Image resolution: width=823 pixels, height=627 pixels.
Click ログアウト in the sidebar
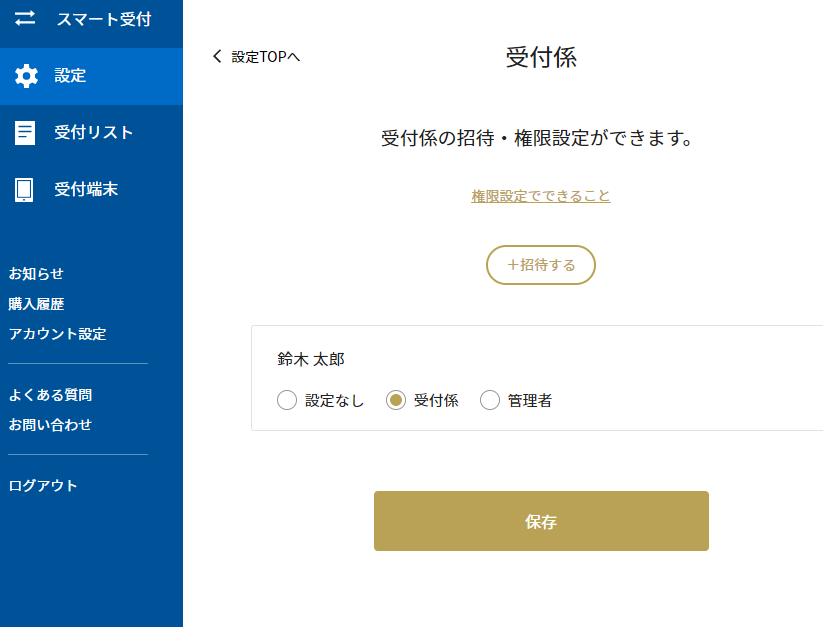(43, 485)
